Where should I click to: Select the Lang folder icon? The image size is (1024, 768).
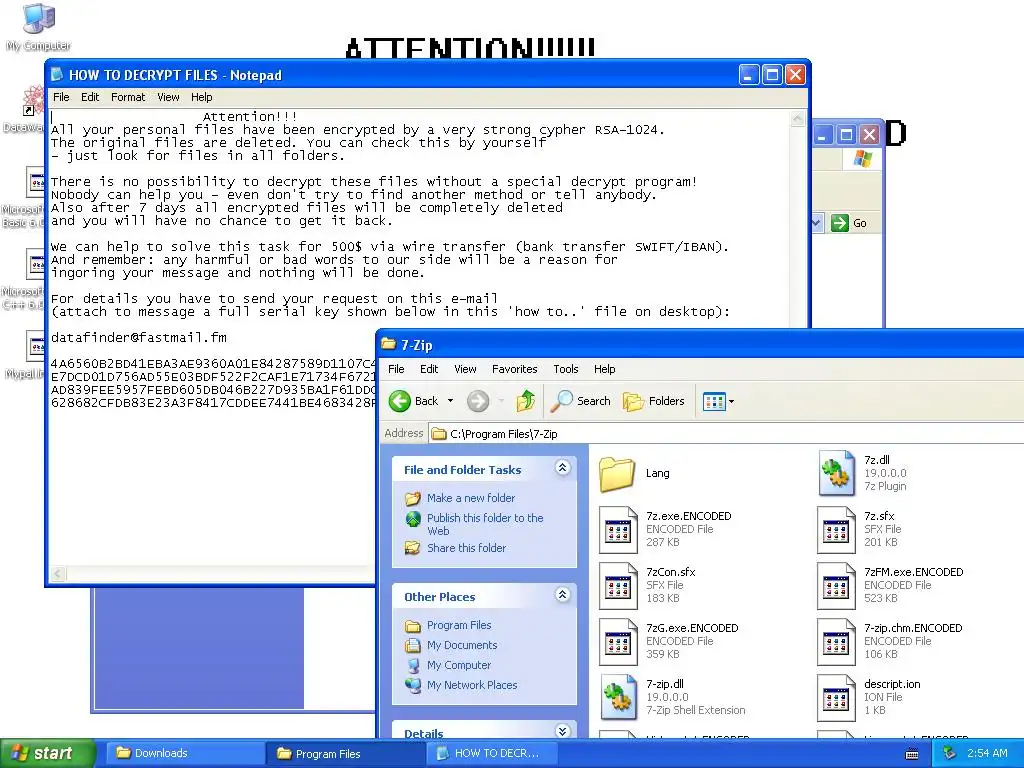click(x=617, y=473)
